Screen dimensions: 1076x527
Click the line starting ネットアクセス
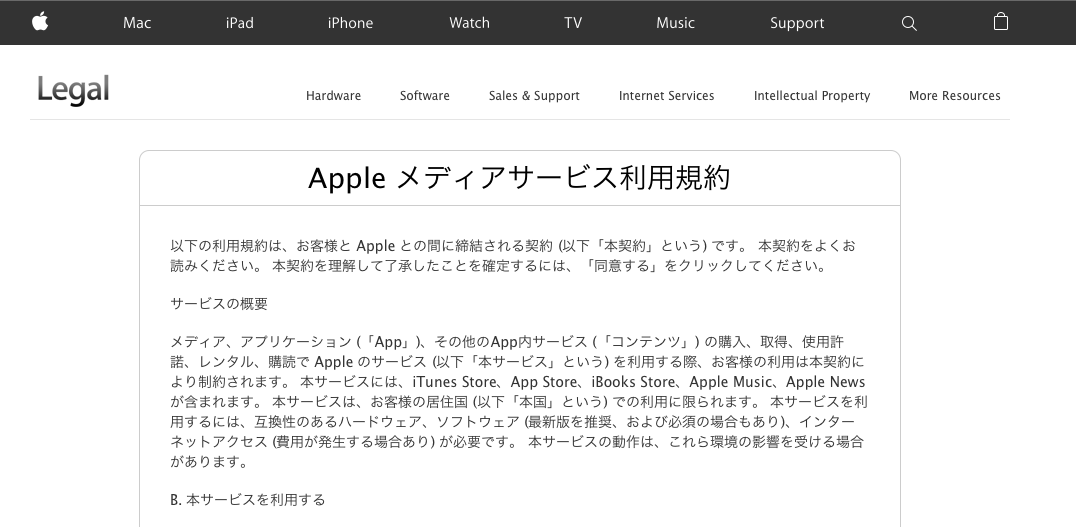coord(517,442)
